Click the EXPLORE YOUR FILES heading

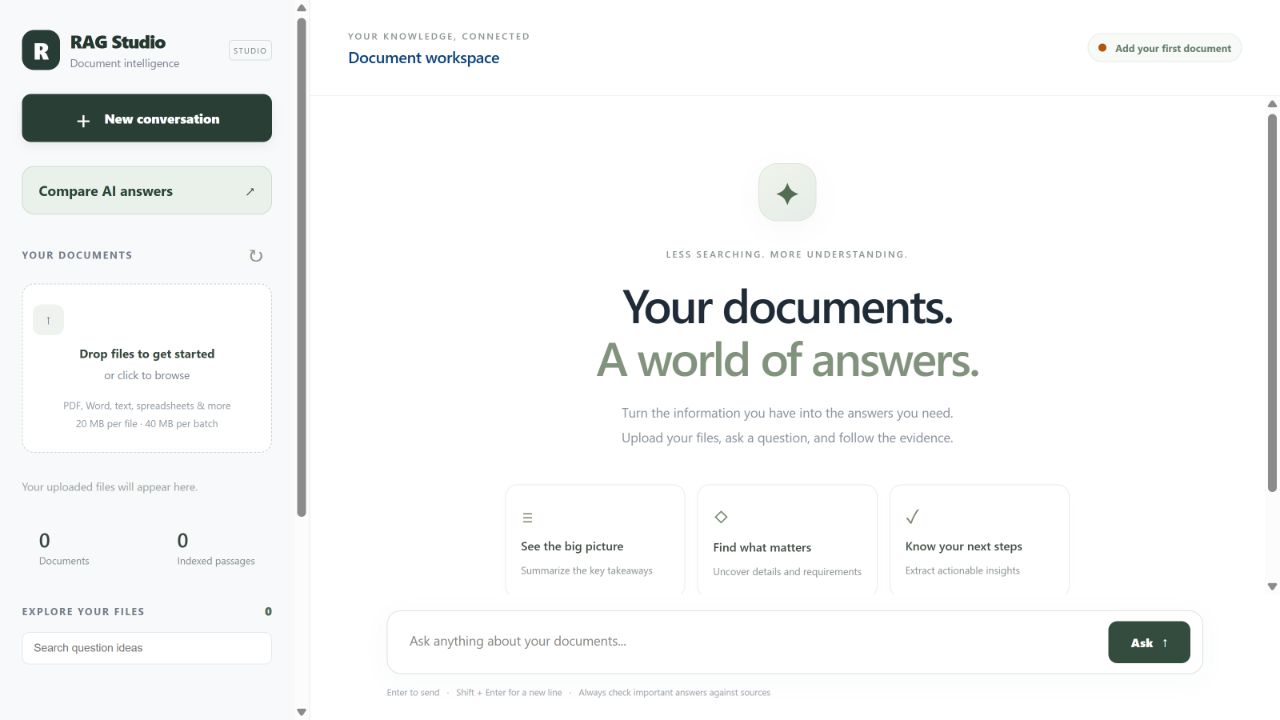(83, 611)
